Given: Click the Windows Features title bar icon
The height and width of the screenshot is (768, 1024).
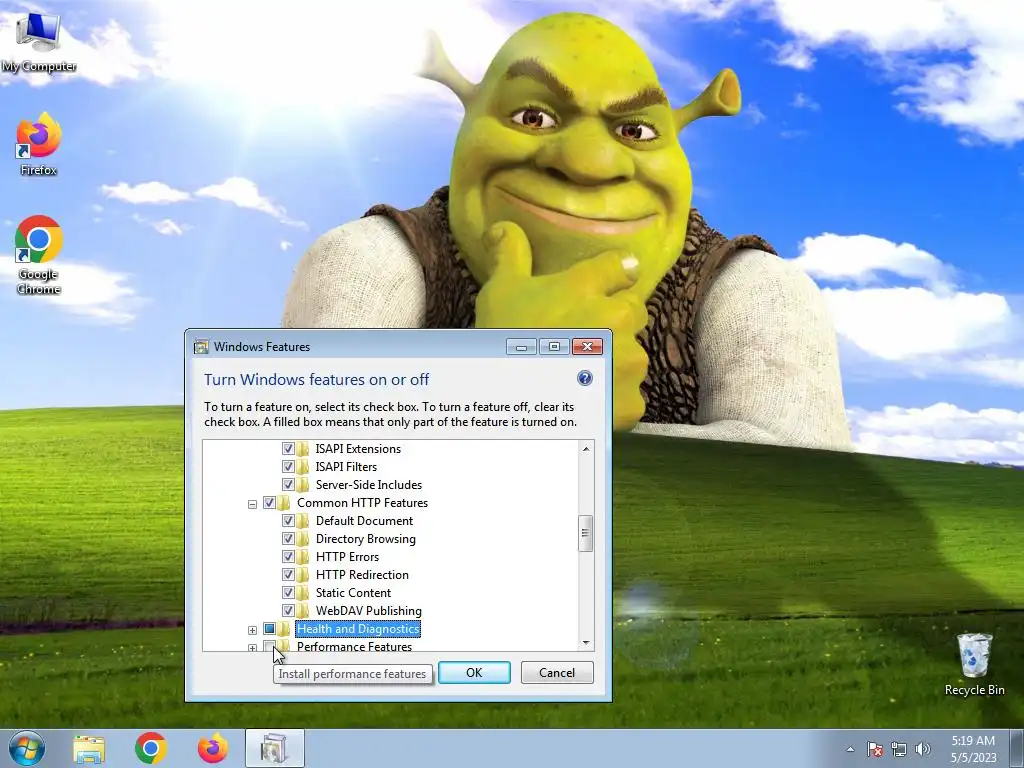Looking at the screenshot, I should pyautogui.click(x=201, y=347).
